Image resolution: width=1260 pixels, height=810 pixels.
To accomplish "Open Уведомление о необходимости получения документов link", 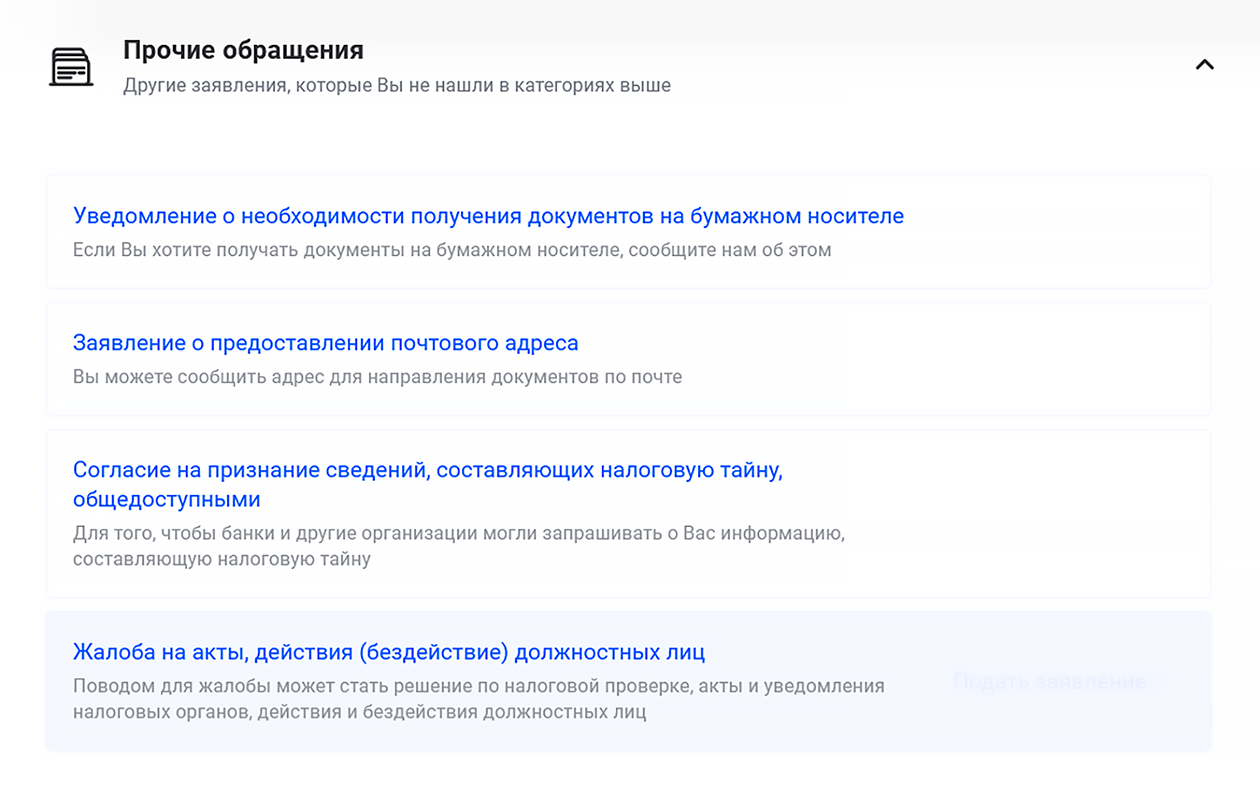I will tap(488, 216).
